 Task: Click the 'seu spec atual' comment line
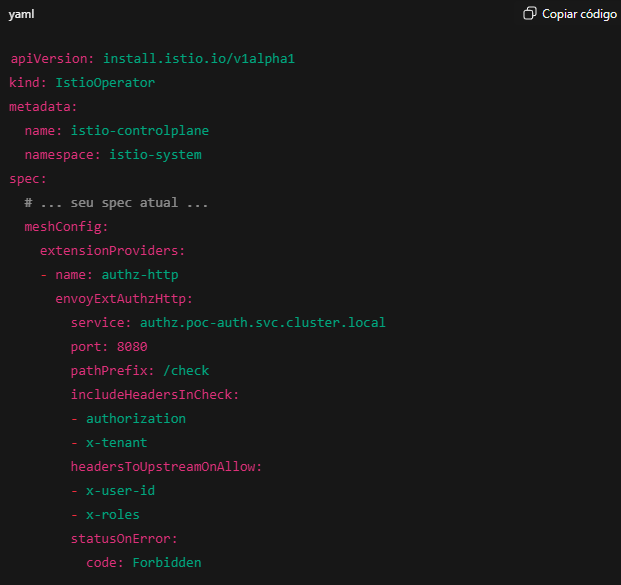(x=117, y=203)
